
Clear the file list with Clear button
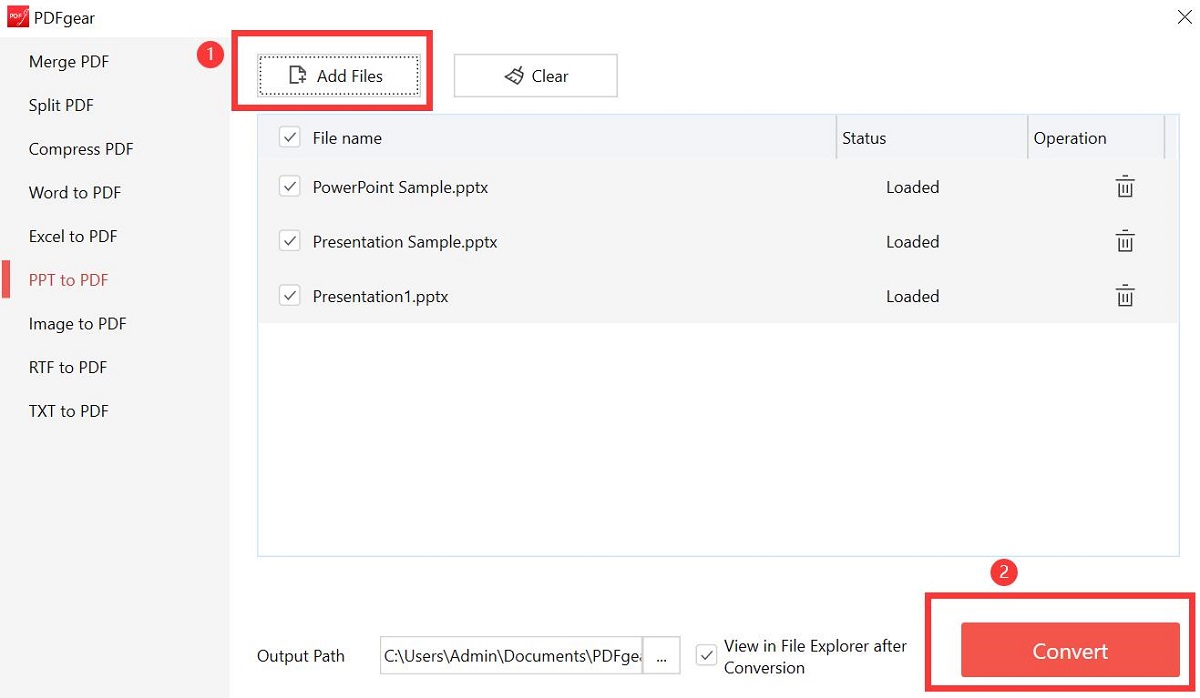535,75
